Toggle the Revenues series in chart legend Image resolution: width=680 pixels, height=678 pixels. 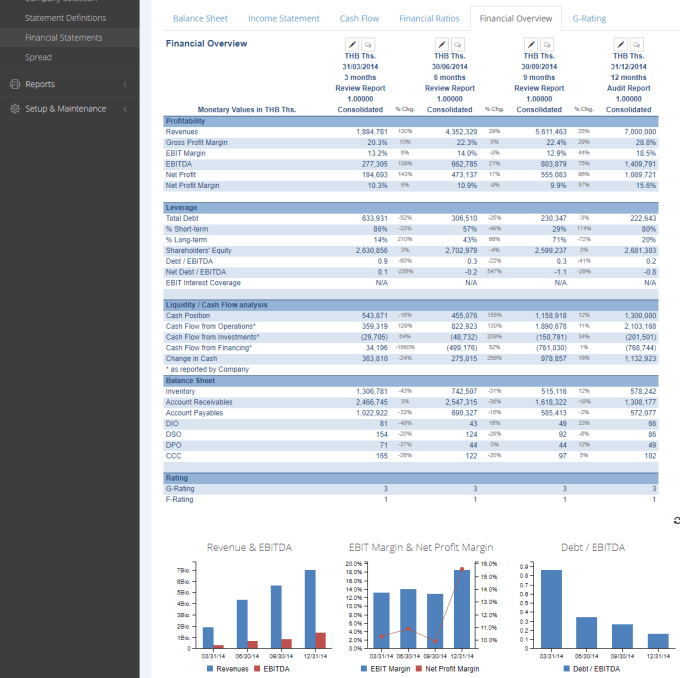(x=229, y=668)
